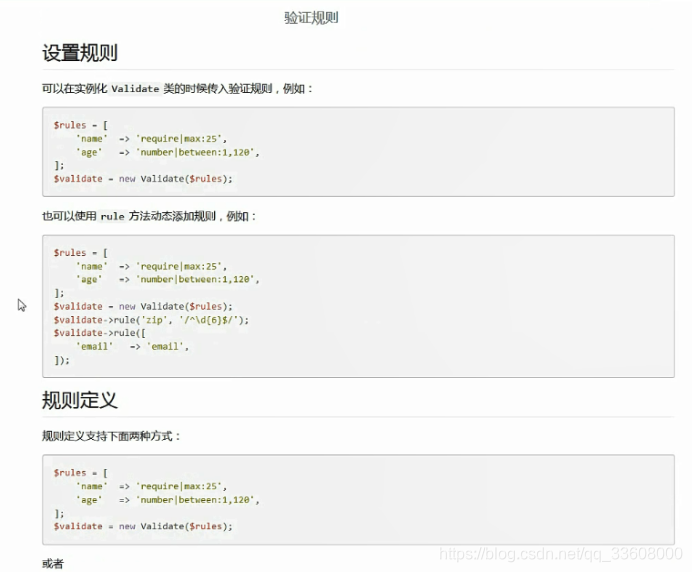Click the 规则定义 heading
Image resolution: width=692 pixels, height=572 pixels.
80,400
